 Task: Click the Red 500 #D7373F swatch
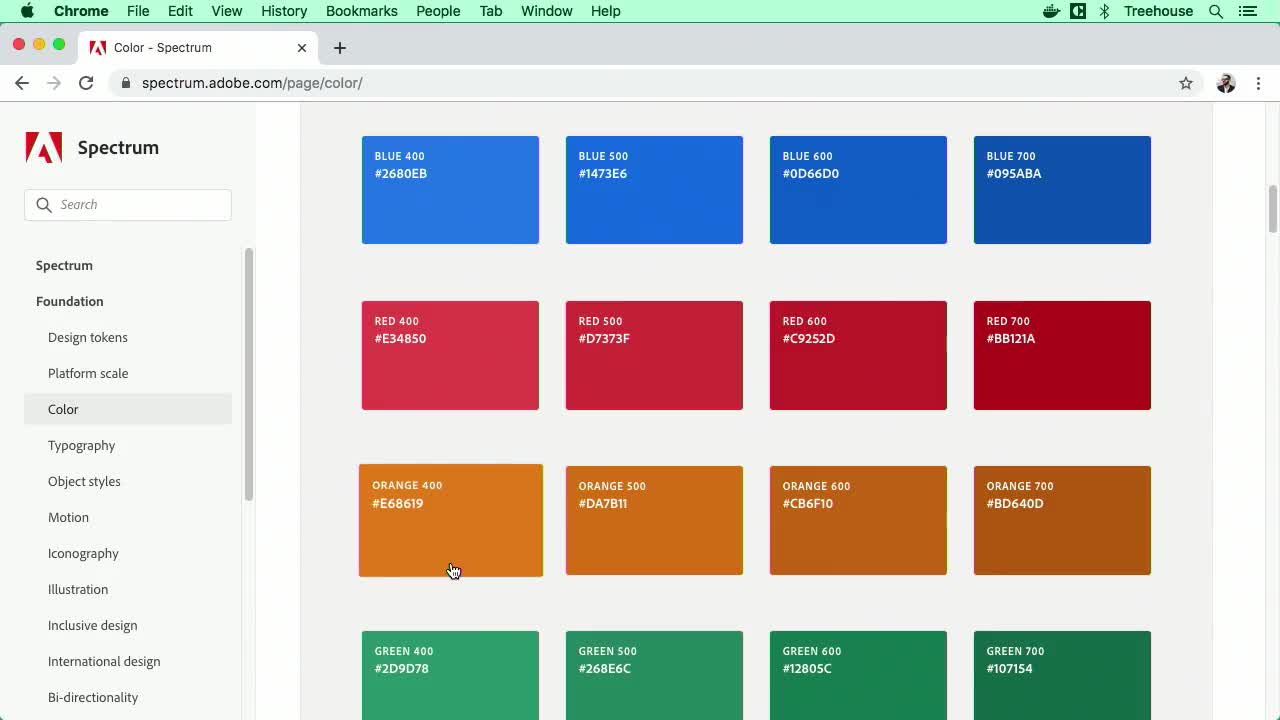tap(654, 355)
